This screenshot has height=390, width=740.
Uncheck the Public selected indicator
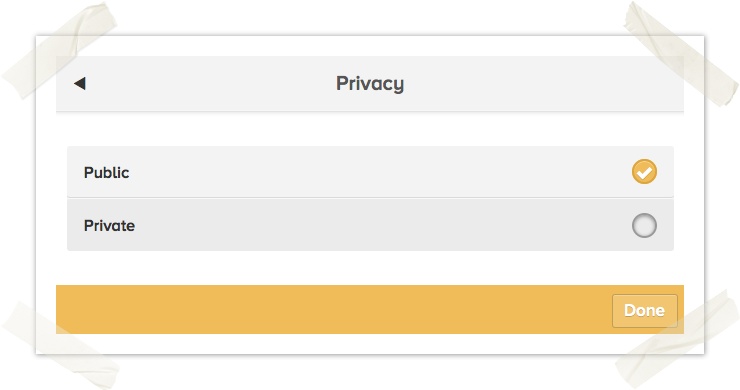[644, 171]
